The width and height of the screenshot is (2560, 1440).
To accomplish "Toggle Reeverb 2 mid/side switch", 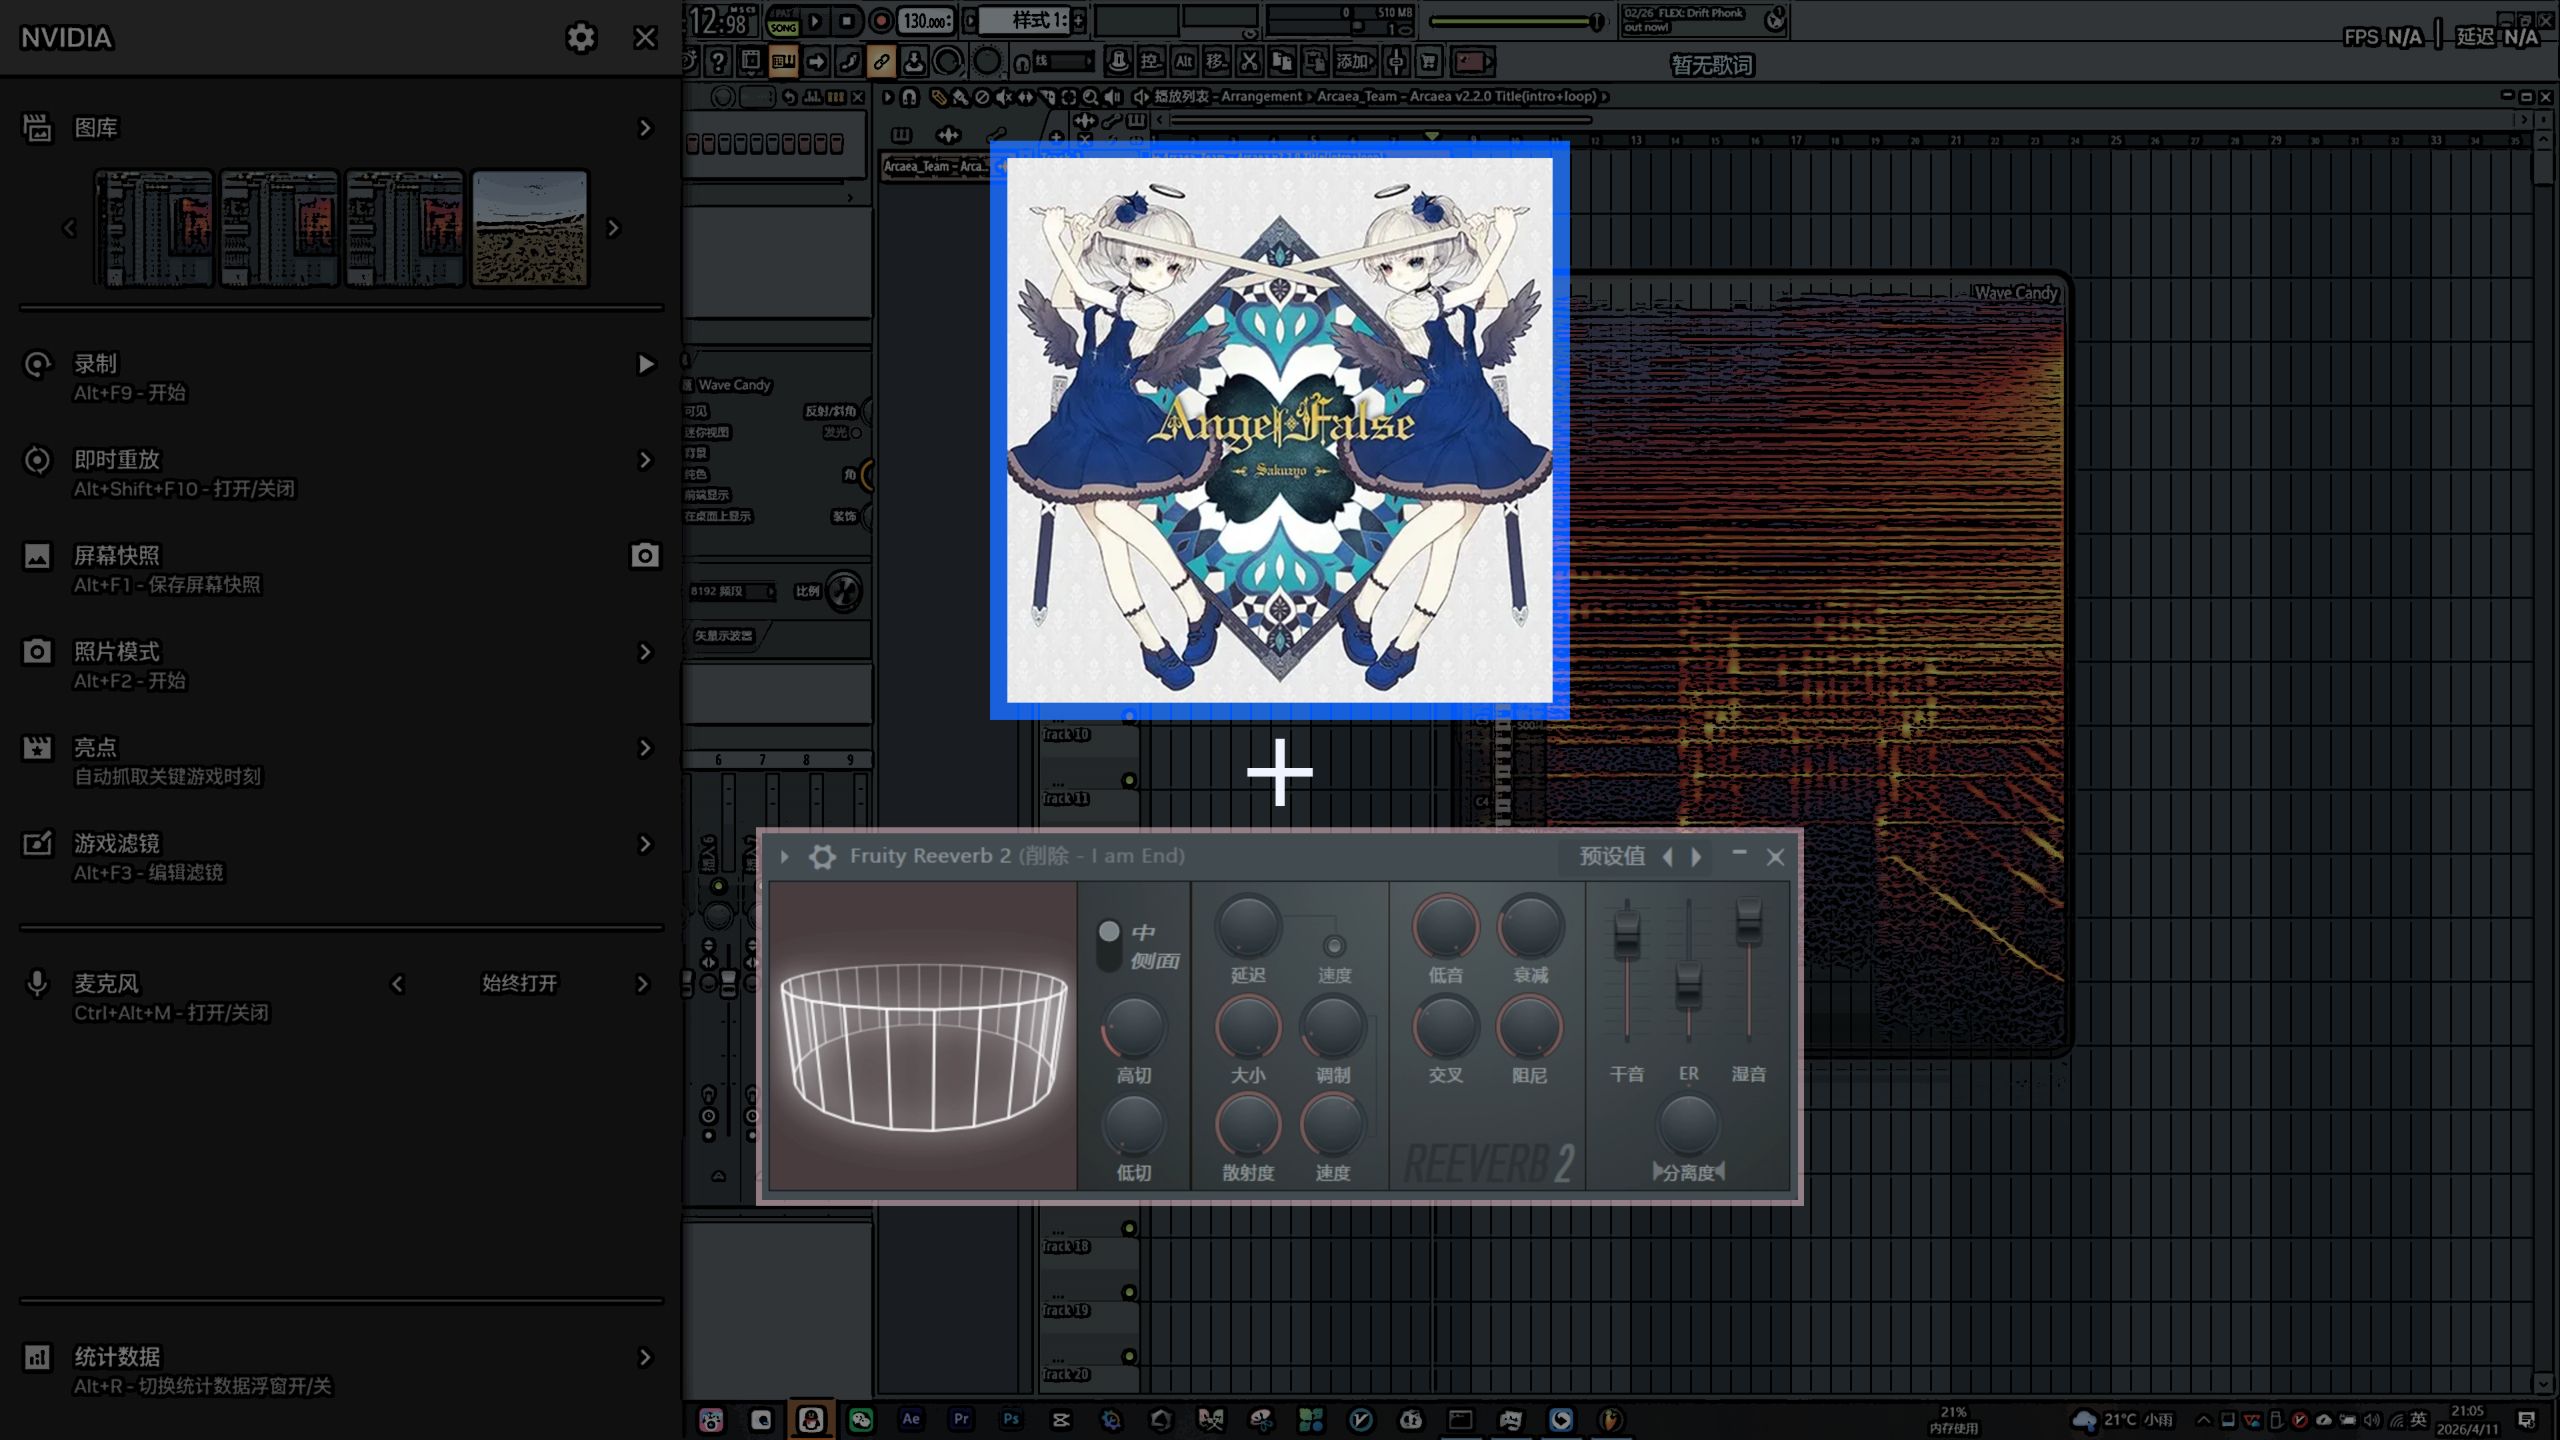I will [x=1109, y=945].
